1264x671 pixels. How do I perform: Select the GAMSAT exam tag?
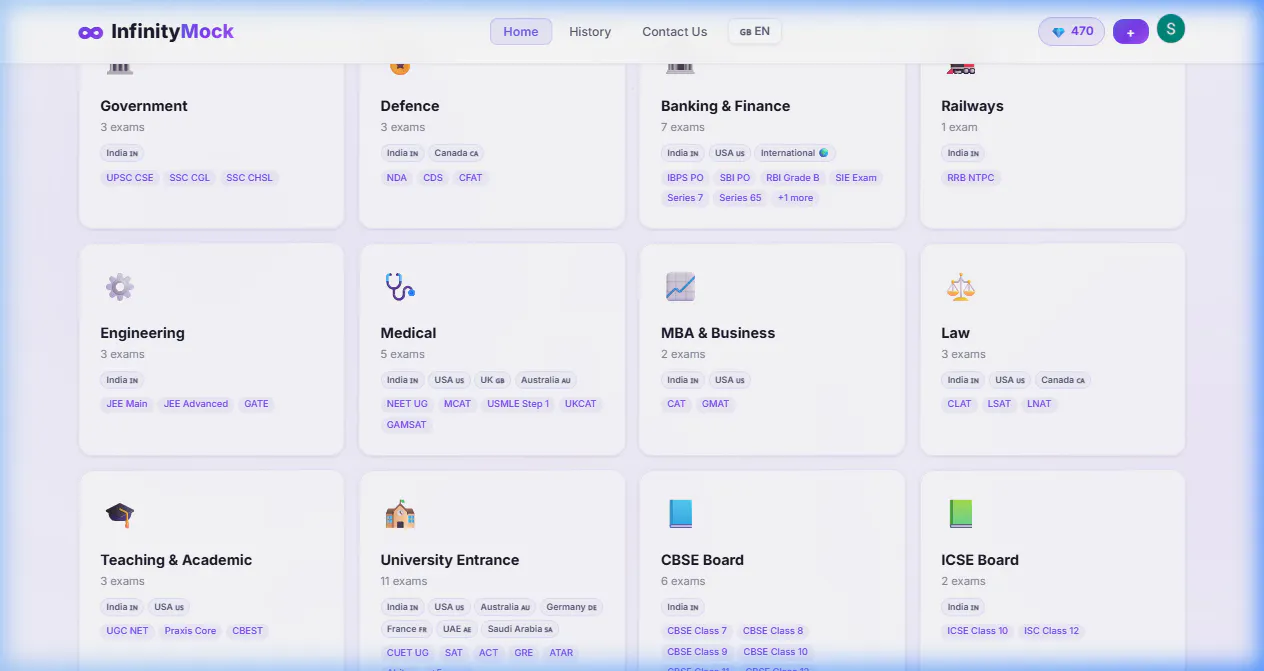pos(407,425)
